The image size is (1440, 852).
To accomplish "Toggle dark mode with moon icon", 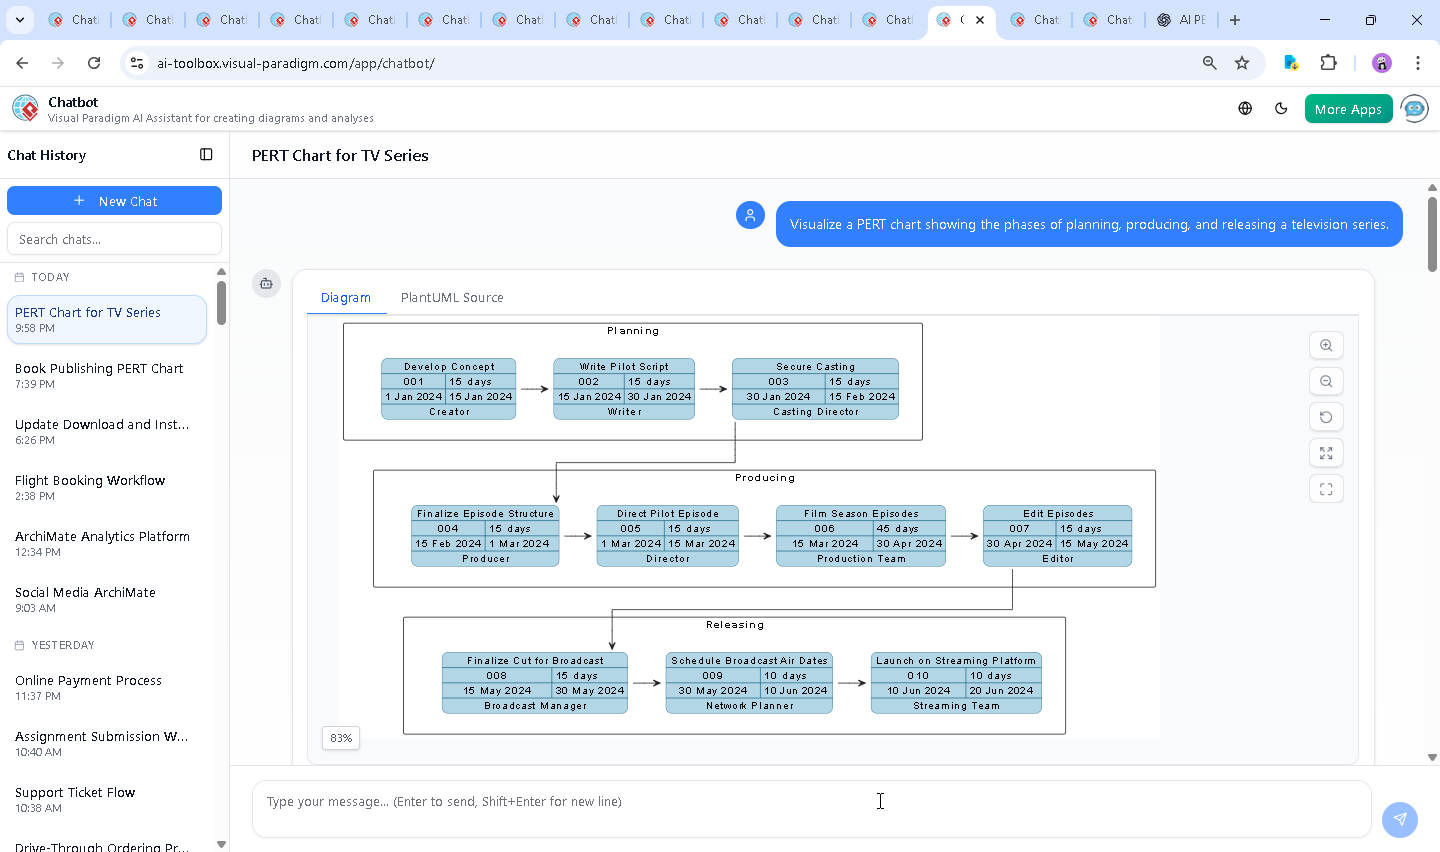I will coord(1281,109).
